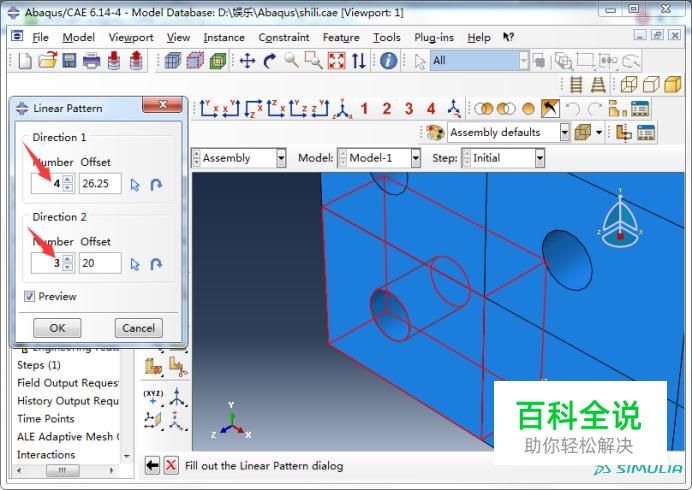The width and height of the screenshot is (692, 490).
Task: Select Time Points in model tree
Action: [45, 418]
